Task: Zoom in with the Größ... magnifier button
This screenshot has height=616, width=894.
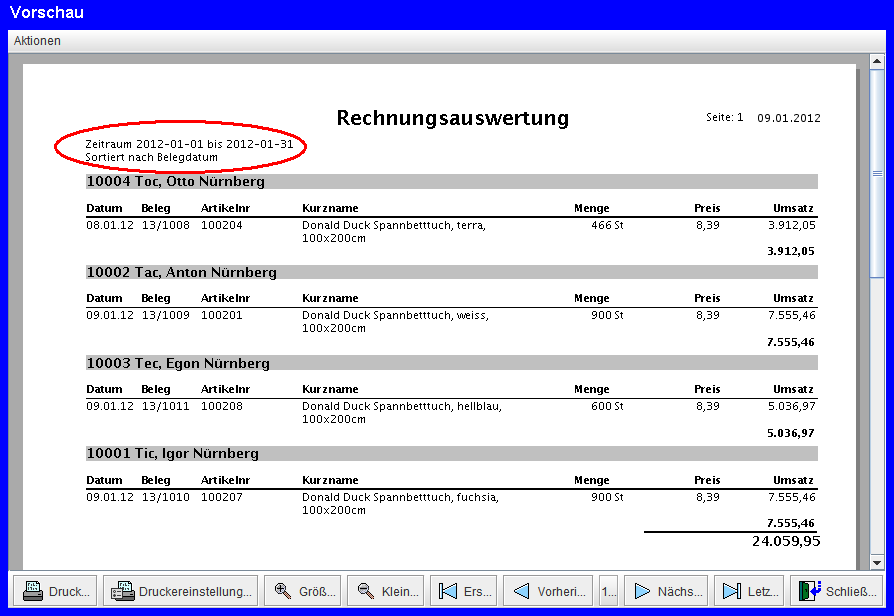Action: (302, 591)
